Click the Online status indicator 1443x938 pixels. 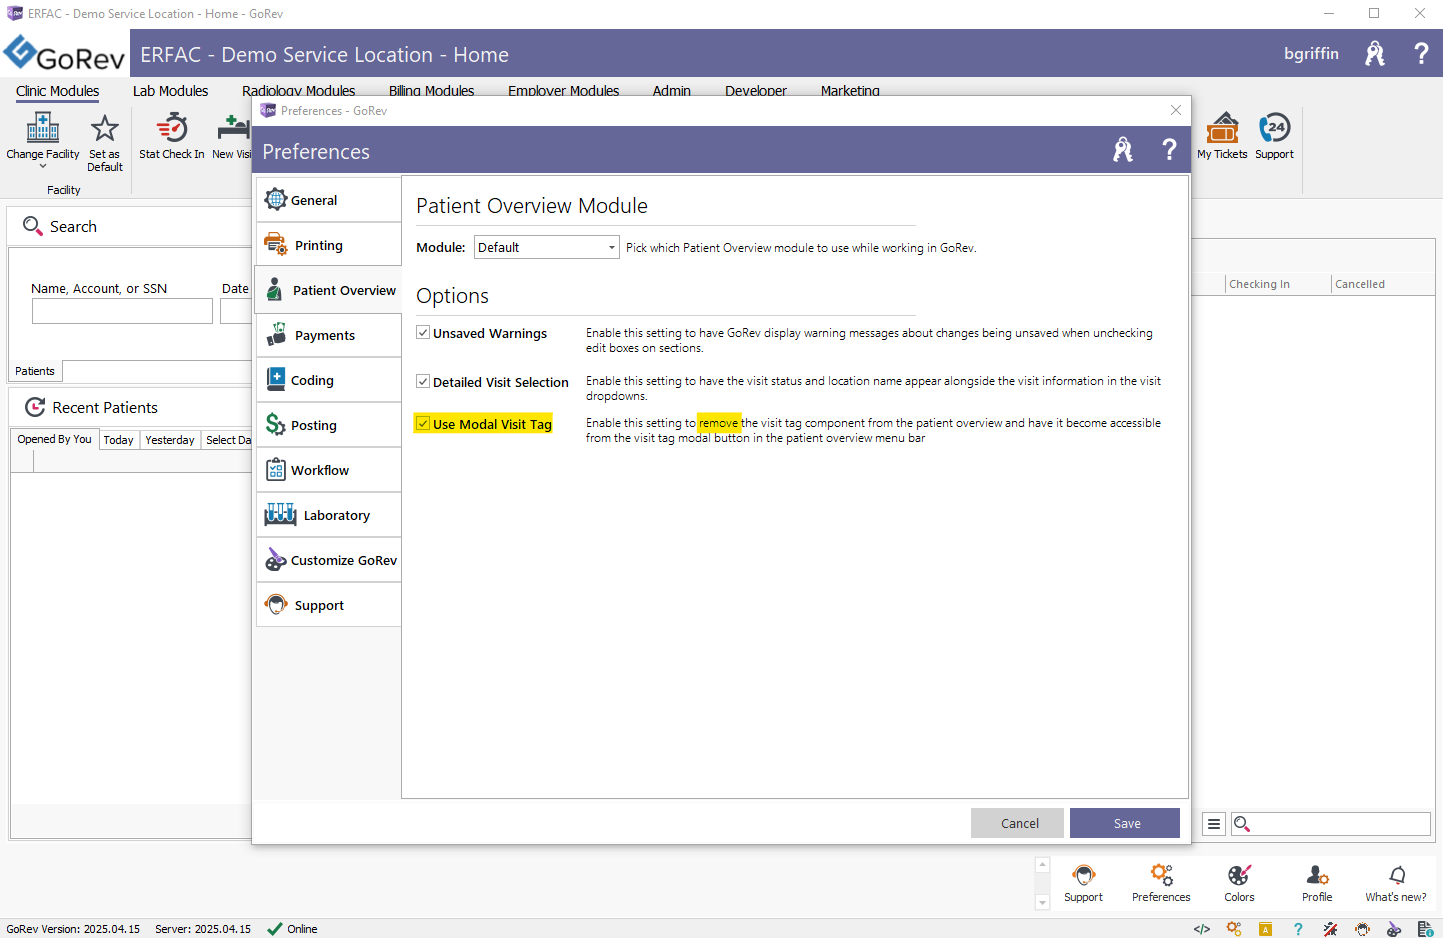[292, 929]
